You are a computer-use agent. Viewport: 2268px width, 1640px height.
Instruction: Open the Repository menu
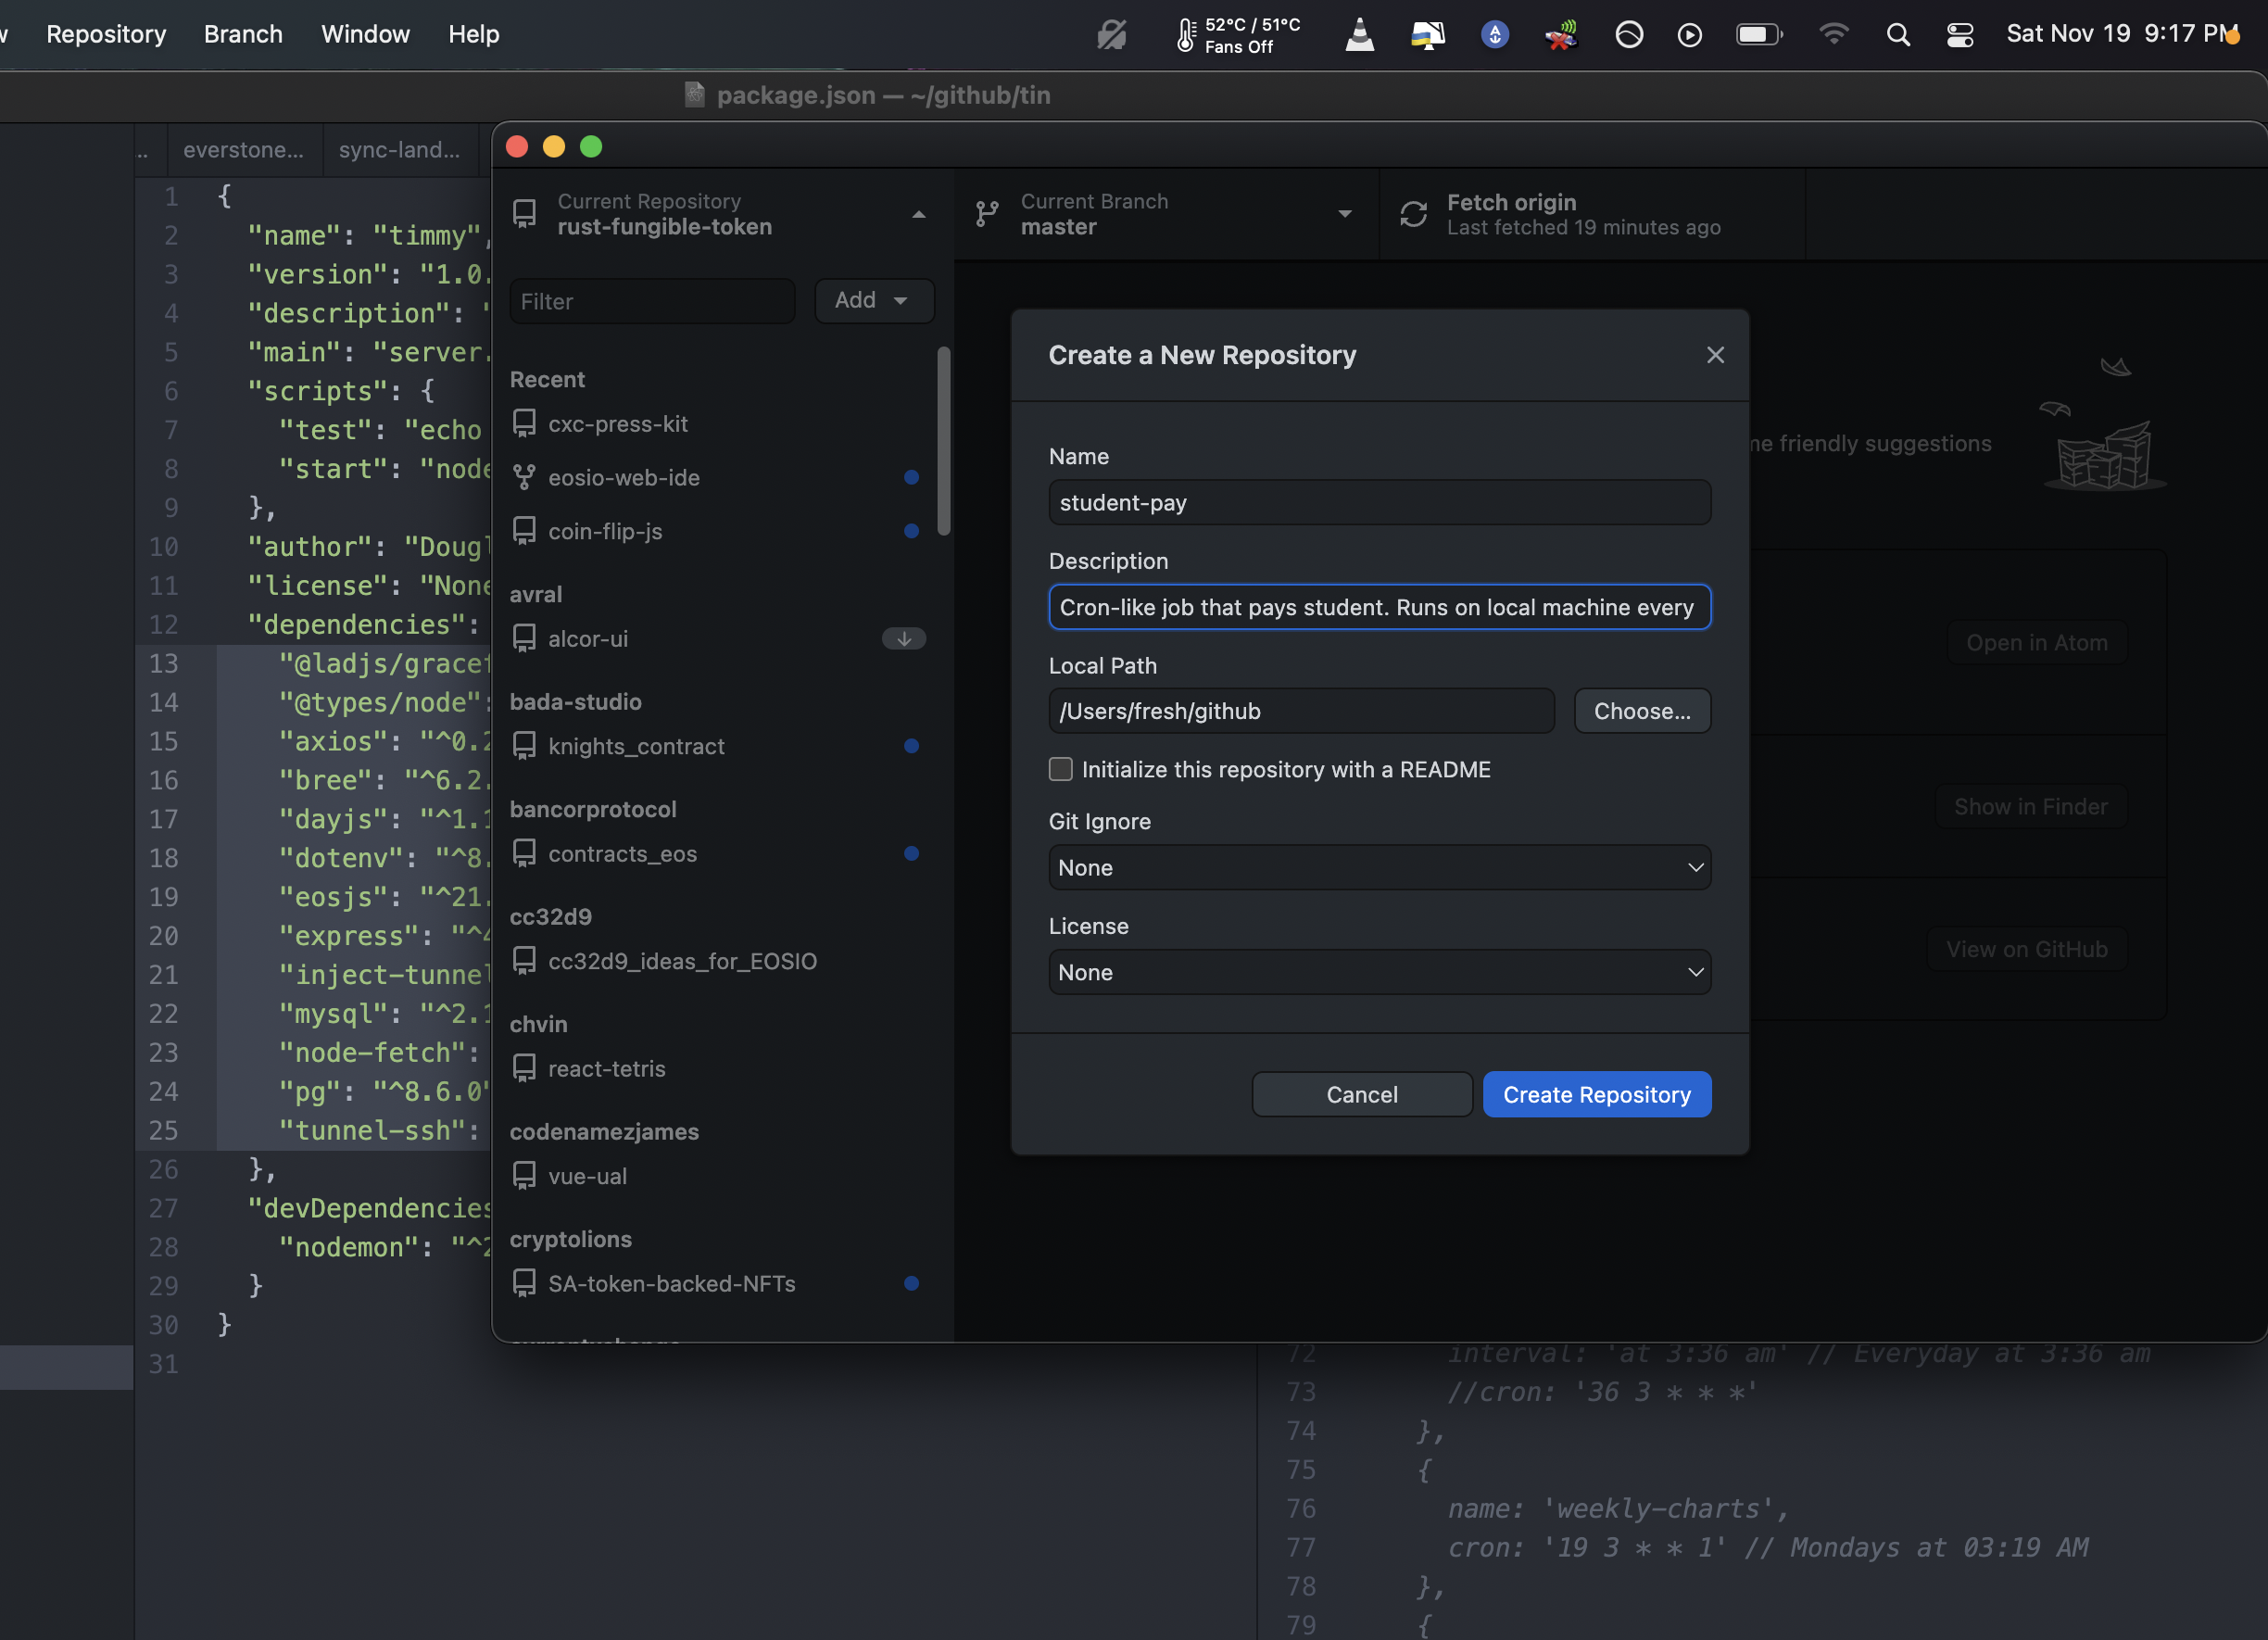(x=106, y=35)
